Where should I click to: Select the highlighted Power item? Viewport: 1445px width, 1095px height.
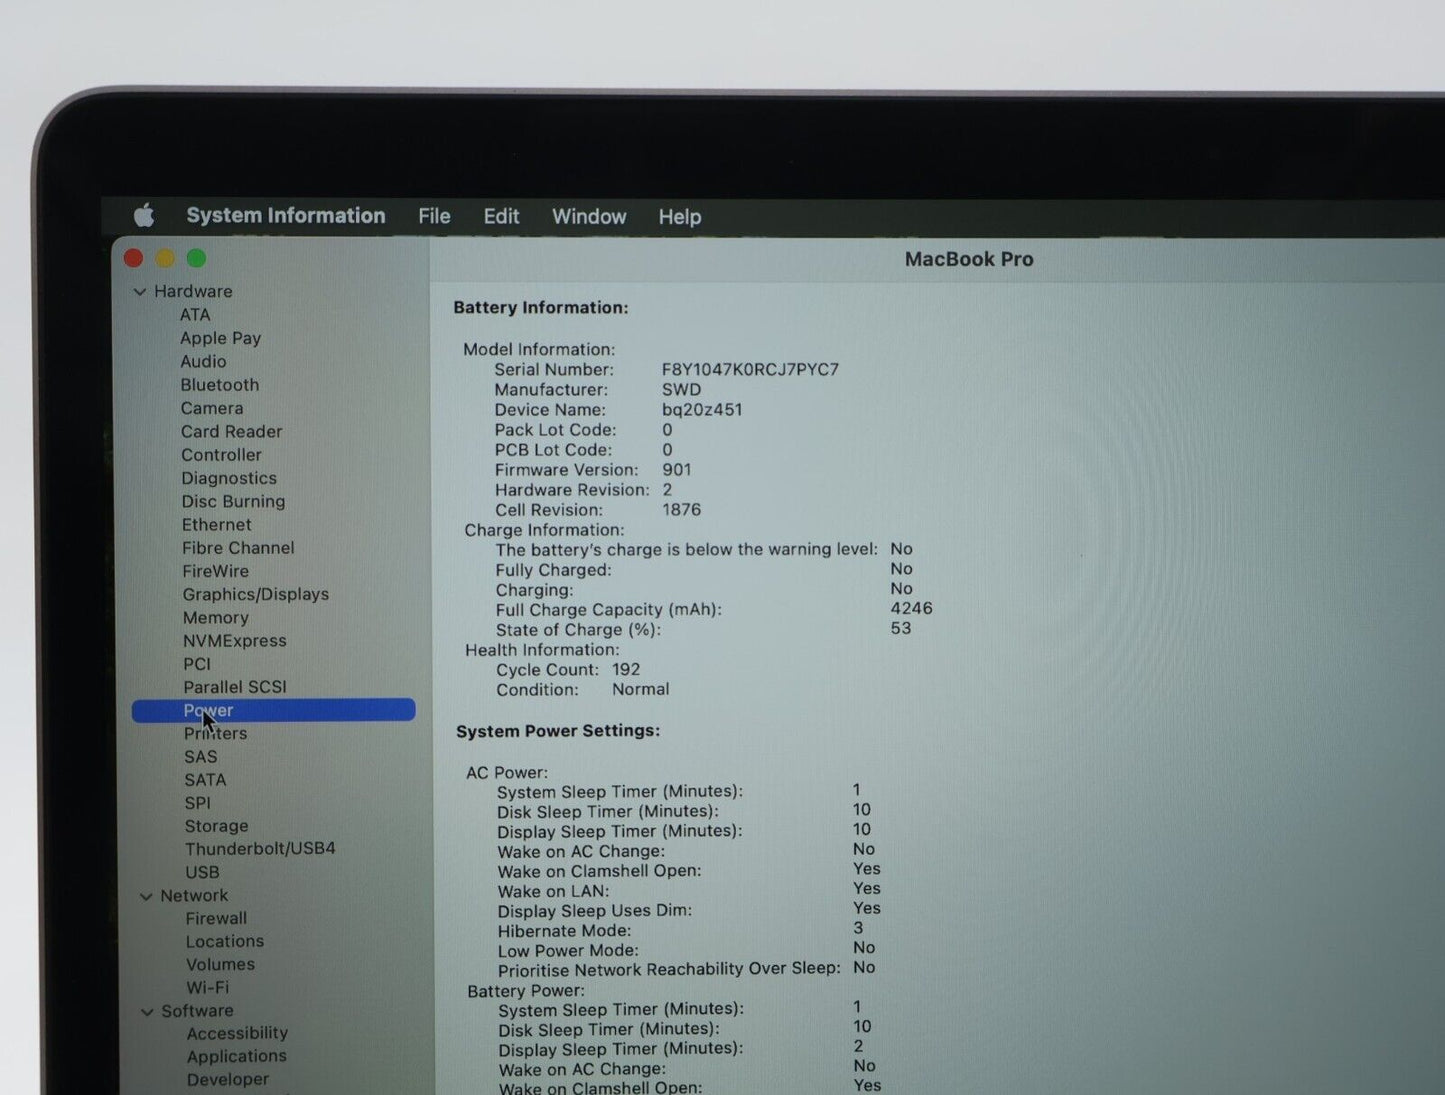[273, 710]
